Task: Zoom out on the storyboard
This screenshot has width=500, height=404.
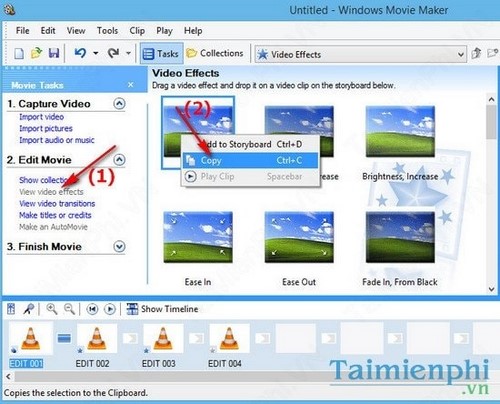Action: [x=69, y=309]
